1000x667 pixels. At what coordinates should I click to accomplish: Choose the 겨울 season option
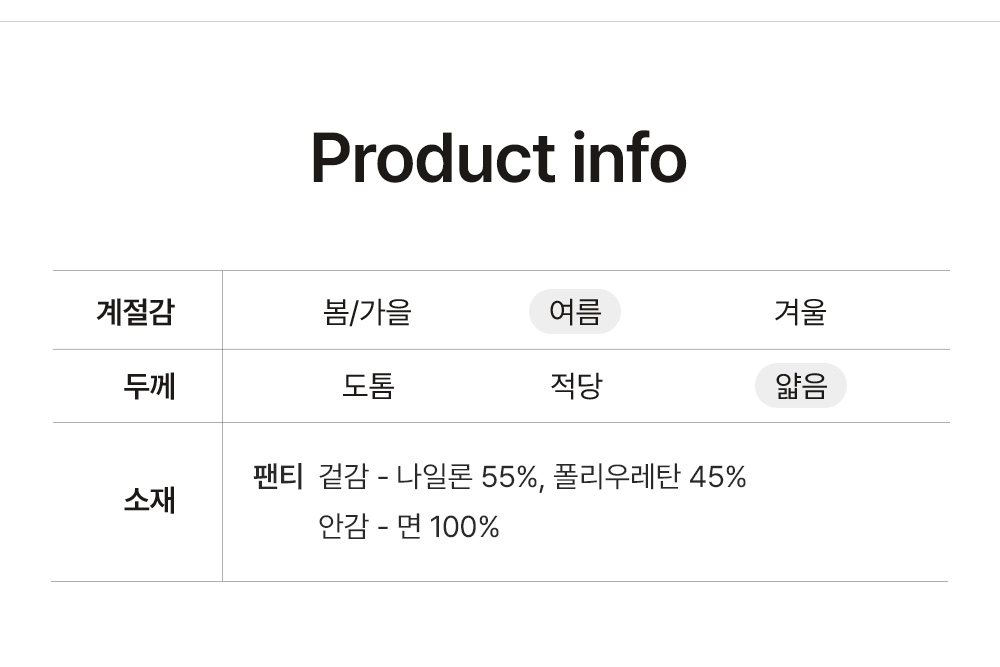click(800, 312)
